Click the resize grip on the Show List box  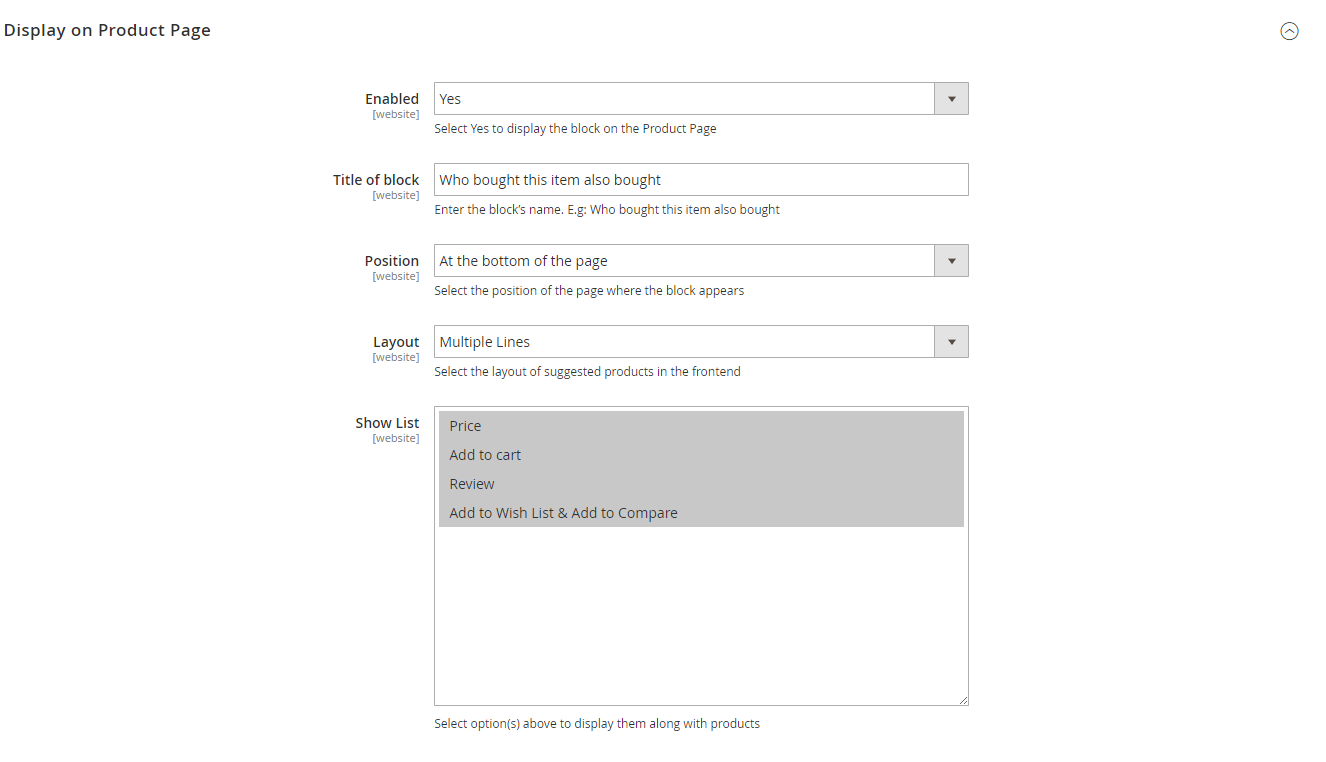tap(963, 700)
